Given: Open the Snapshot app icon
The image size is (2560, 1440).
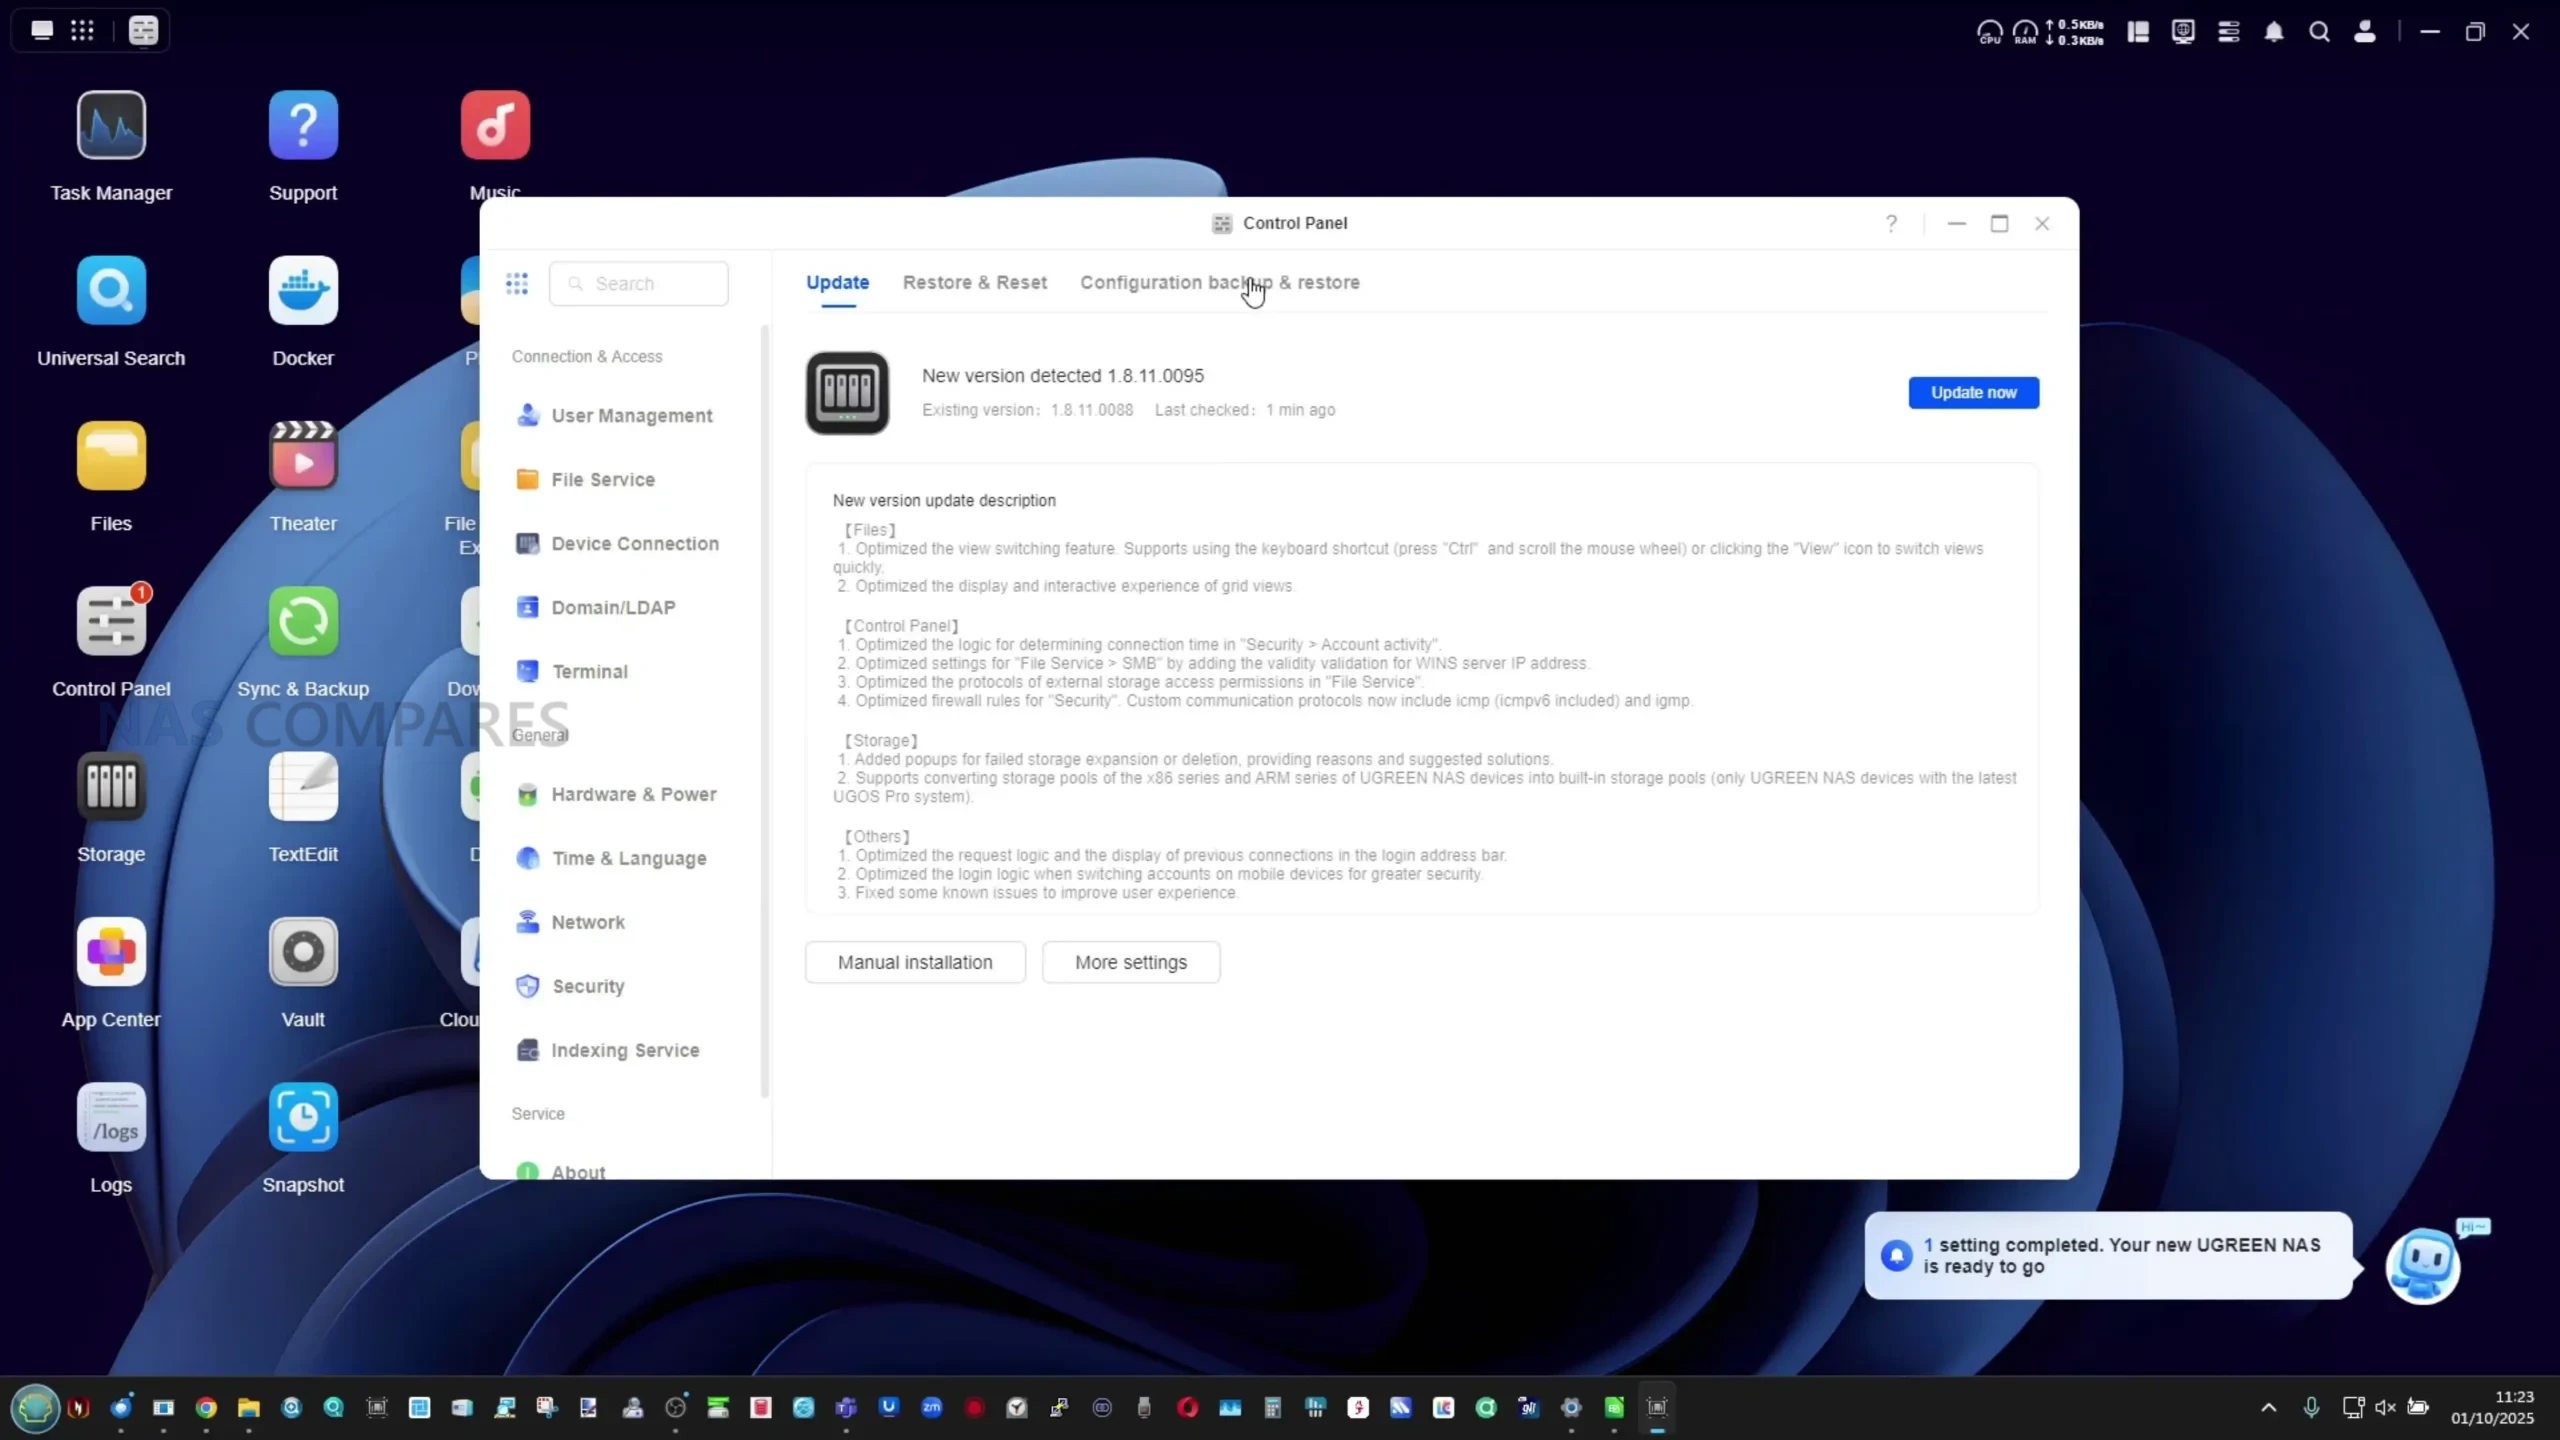Looking at the screenshot, I should (x=303, y=1118).
